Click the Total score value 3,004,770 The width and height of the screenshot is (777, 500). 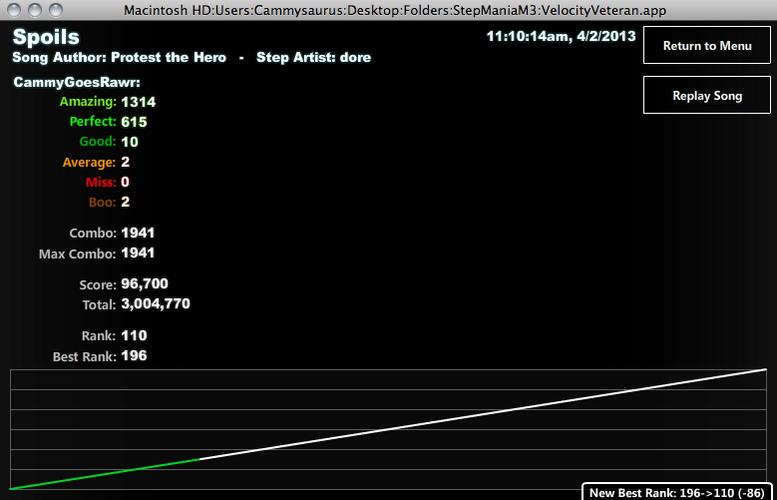click(156, 304)
